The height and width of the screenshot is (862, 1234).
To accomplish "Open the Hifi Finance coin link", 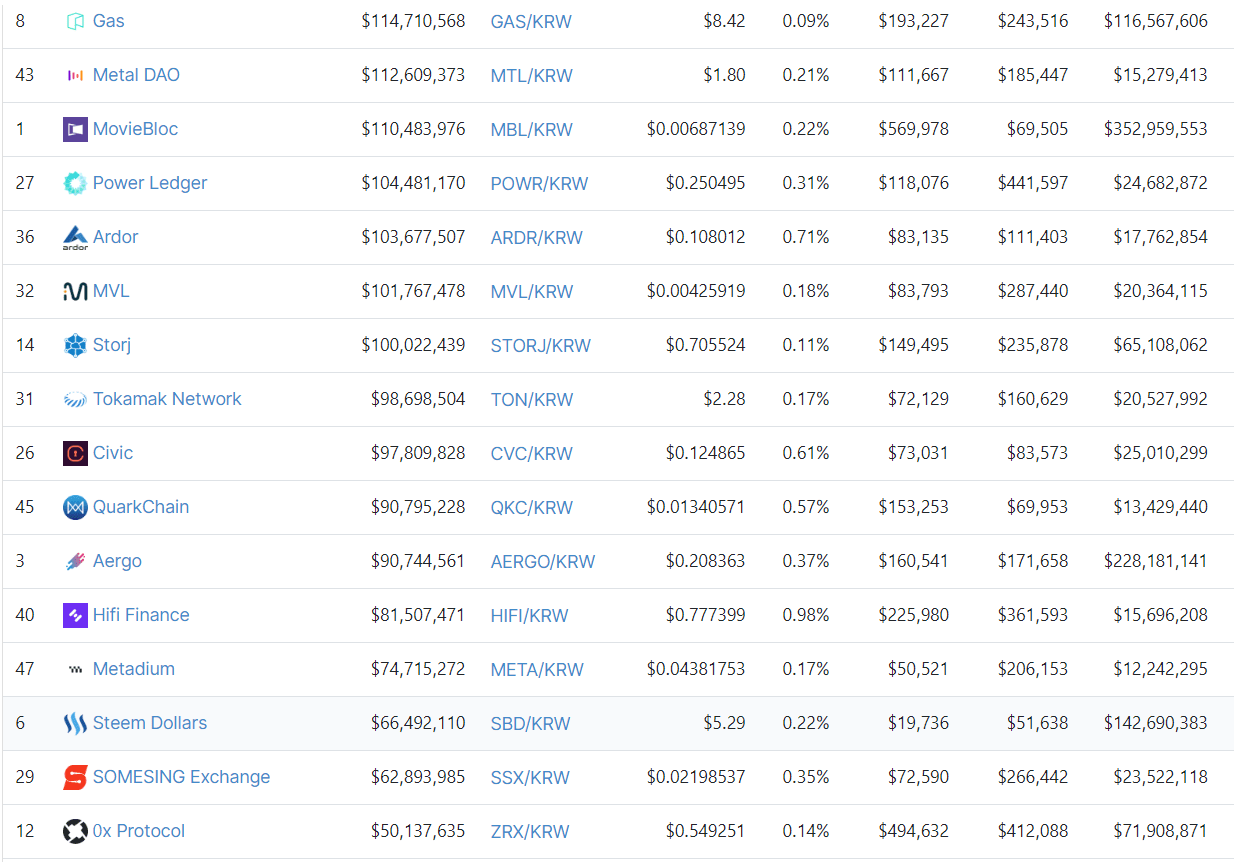I will coord(141,615).
